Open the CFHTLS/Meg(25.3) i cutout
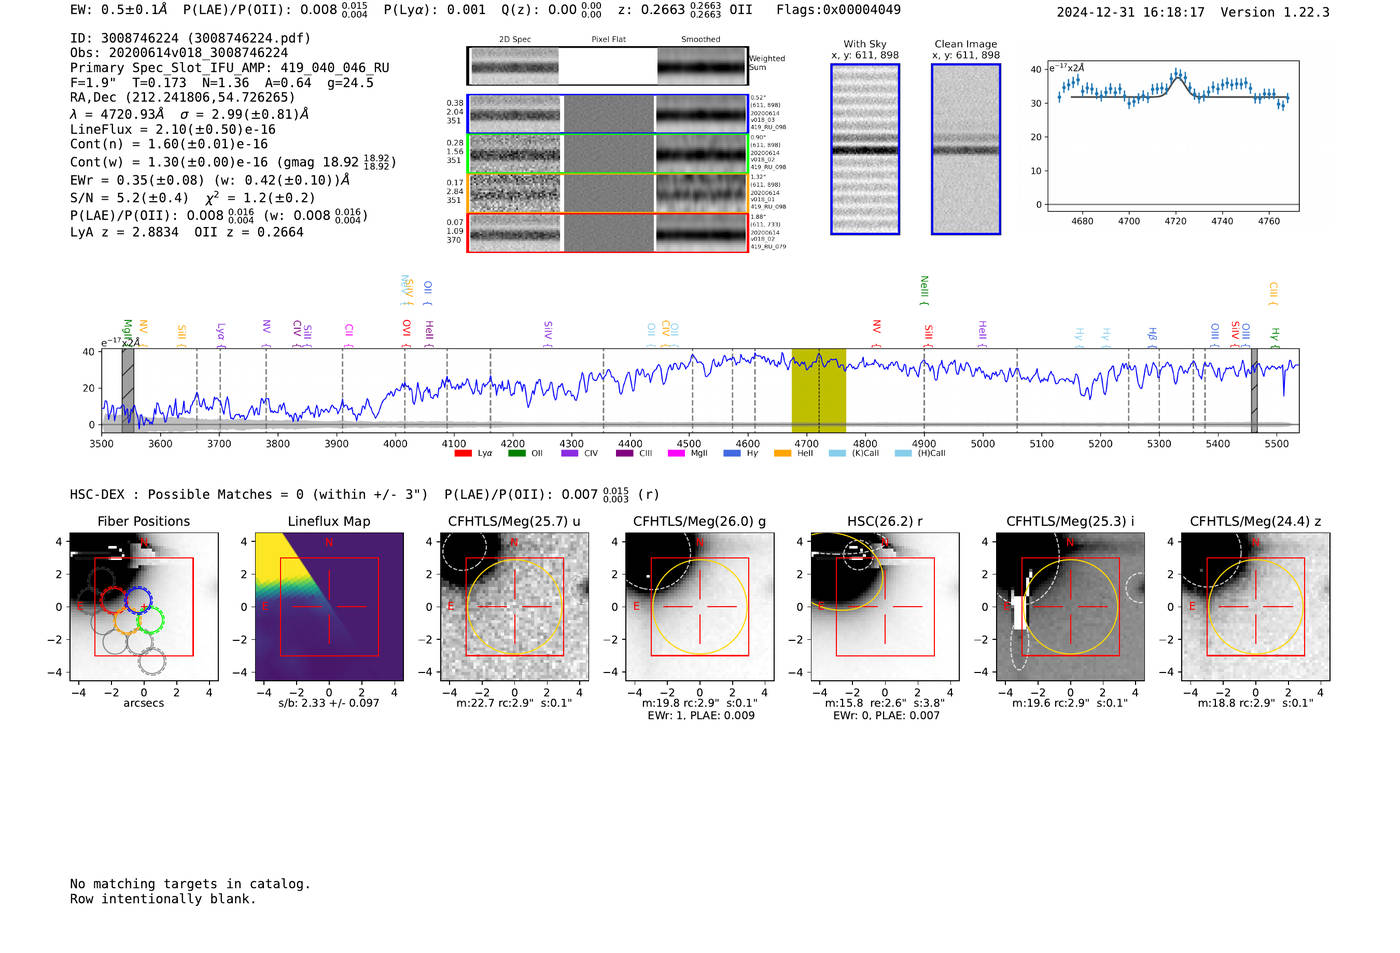The height and width of the screenshot is (953, 1400). [1070, 606]
